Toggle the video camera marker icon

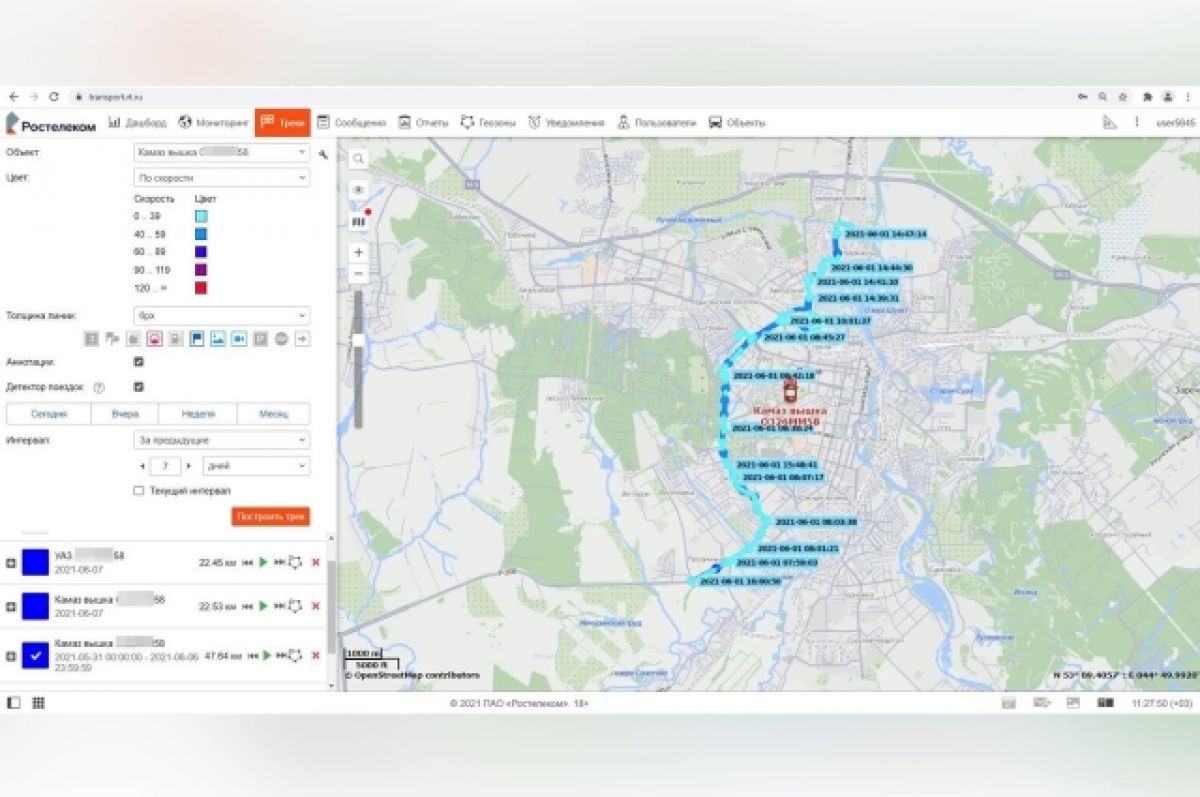tap(239, 339)
